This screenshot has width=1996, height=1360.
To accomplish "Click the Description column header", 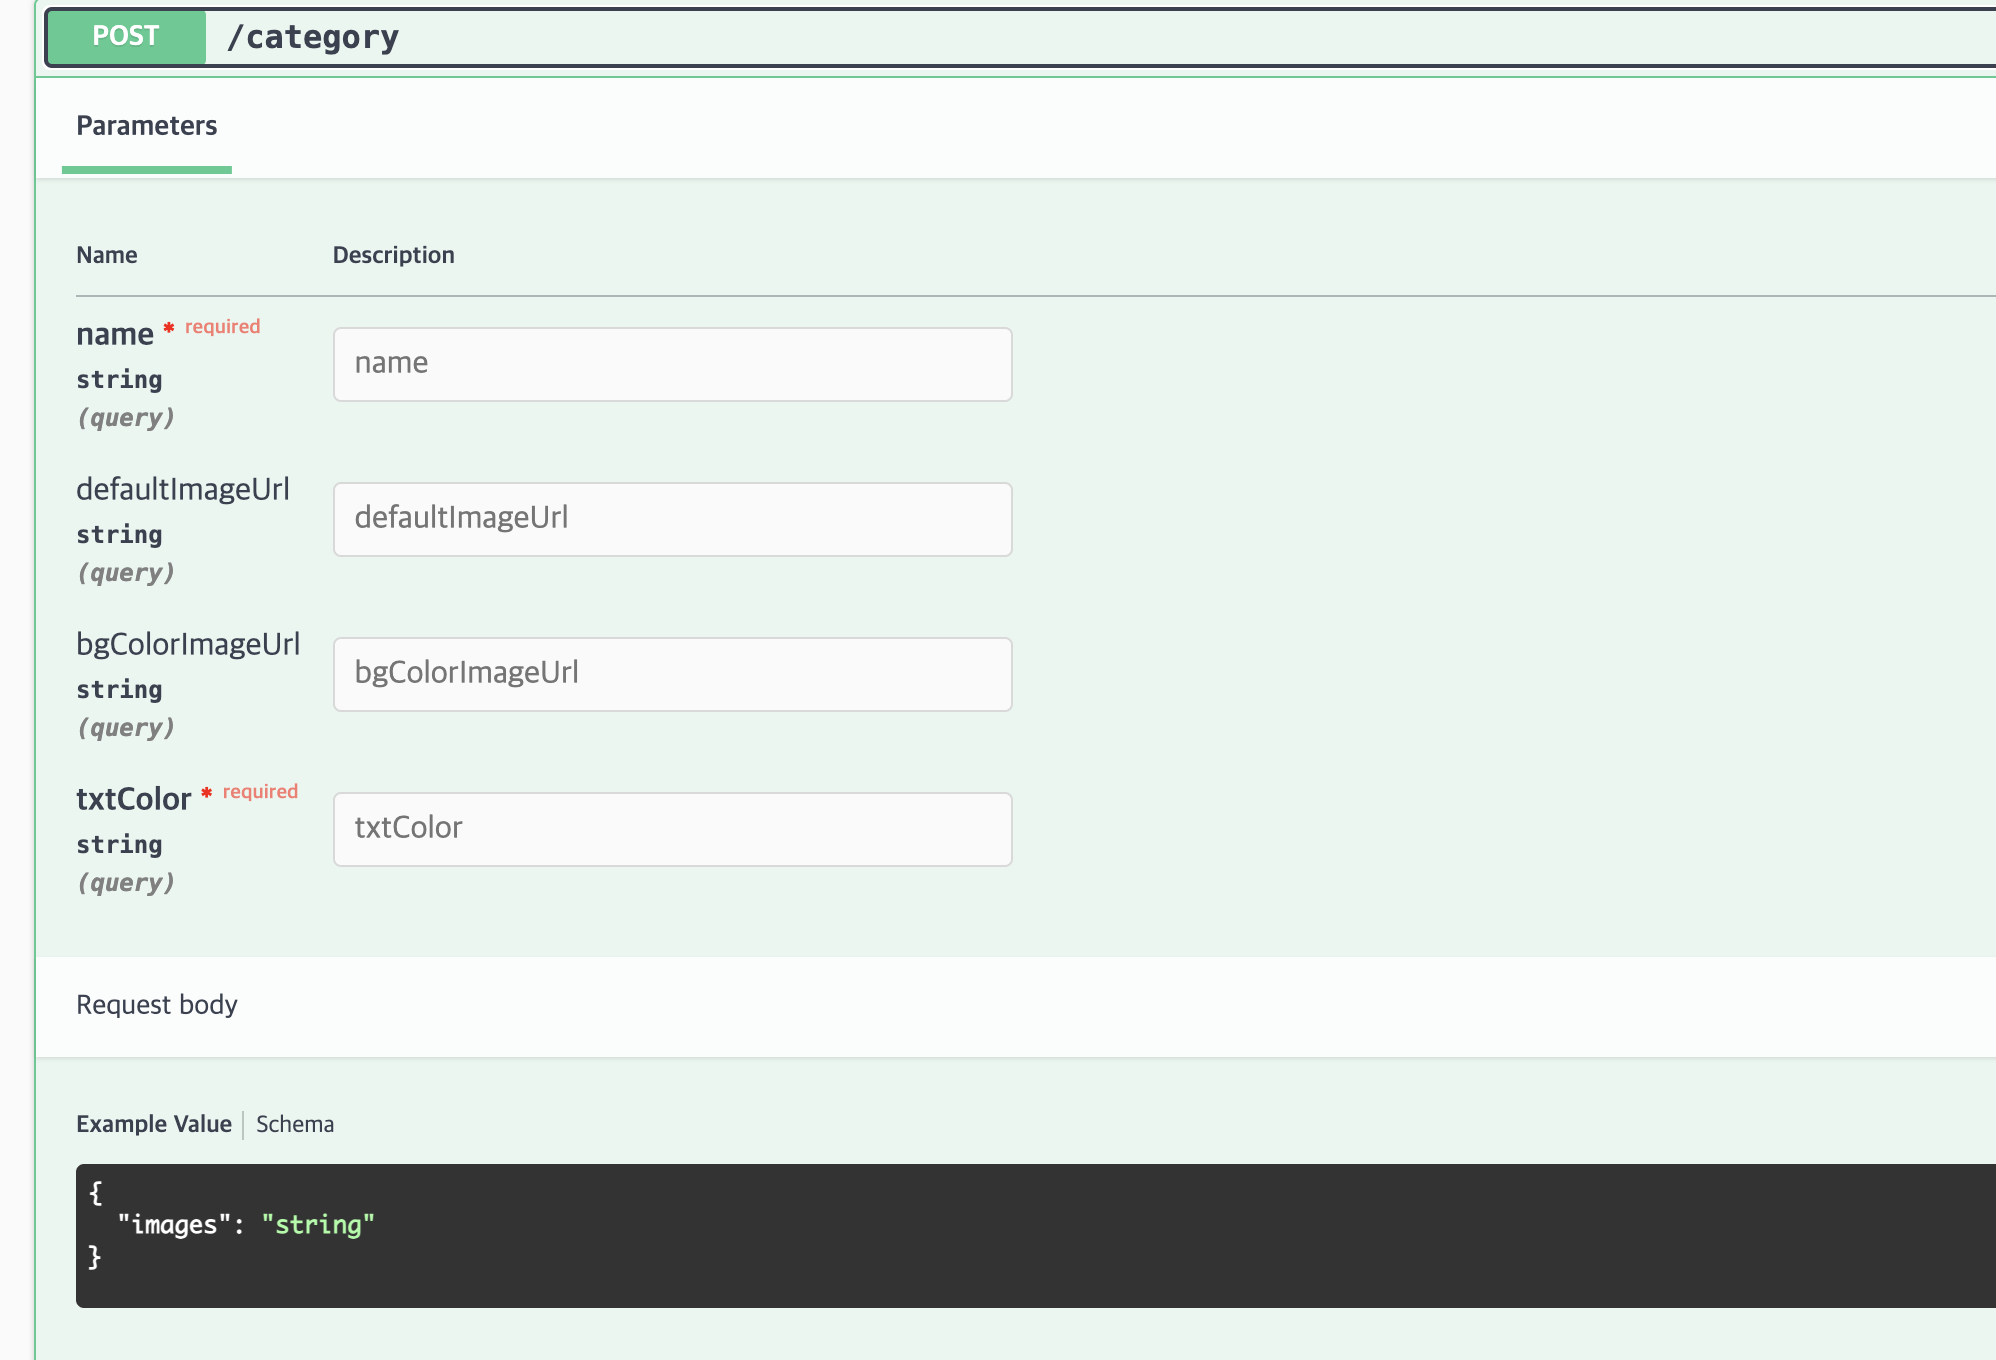I will click(394, 255).
